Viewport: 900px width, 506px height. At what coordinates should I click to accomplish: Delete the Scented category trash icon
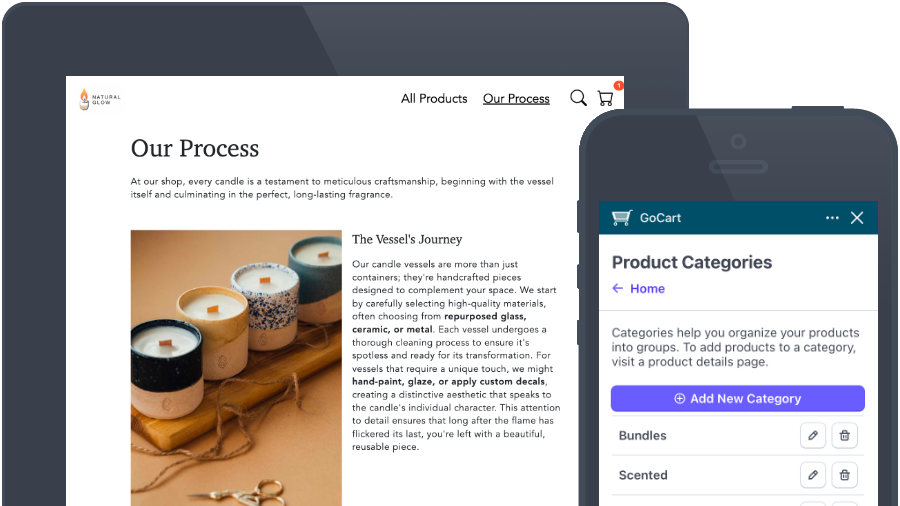tap(844, 475)
